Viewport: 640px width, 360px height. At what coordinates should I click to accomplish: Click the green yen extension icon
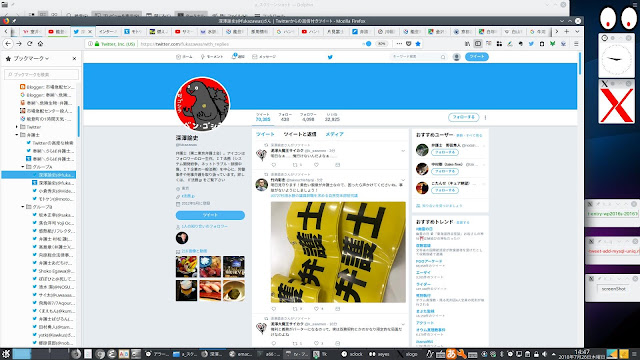click(x=552, y=44)
